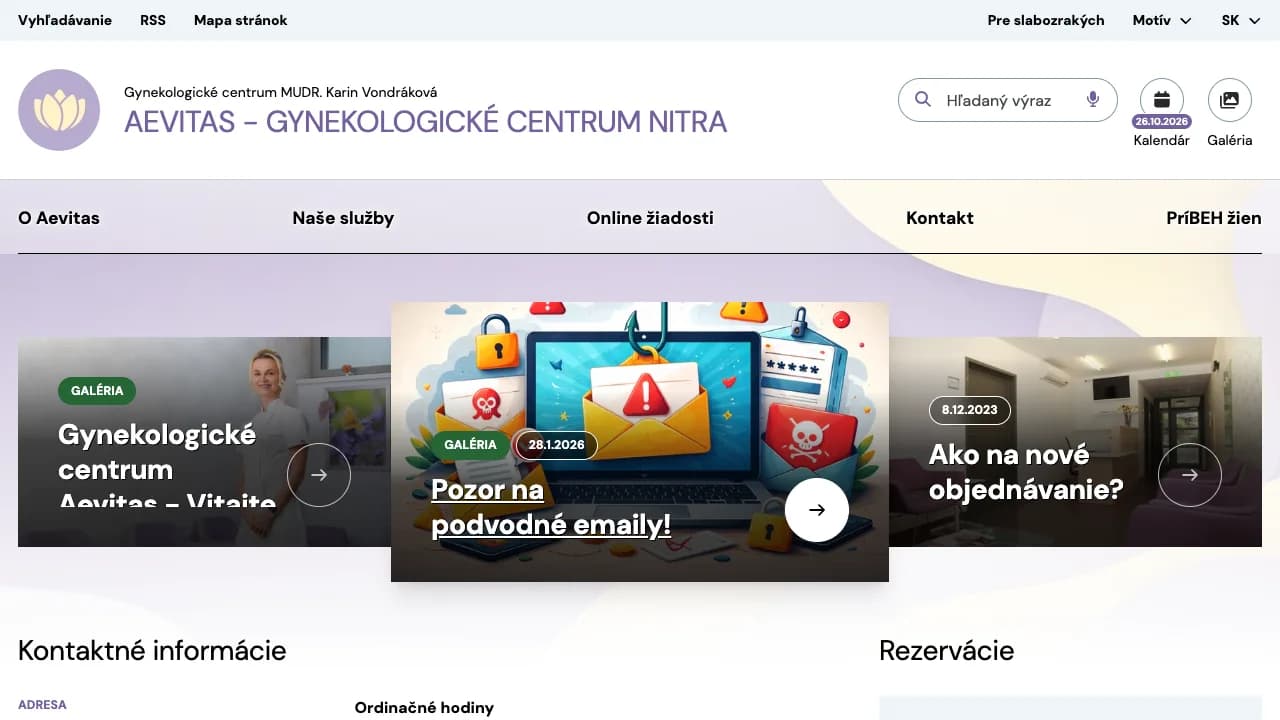
Task: Click the Kontaktné informácie heading
Action: click(x=152, y=651)
